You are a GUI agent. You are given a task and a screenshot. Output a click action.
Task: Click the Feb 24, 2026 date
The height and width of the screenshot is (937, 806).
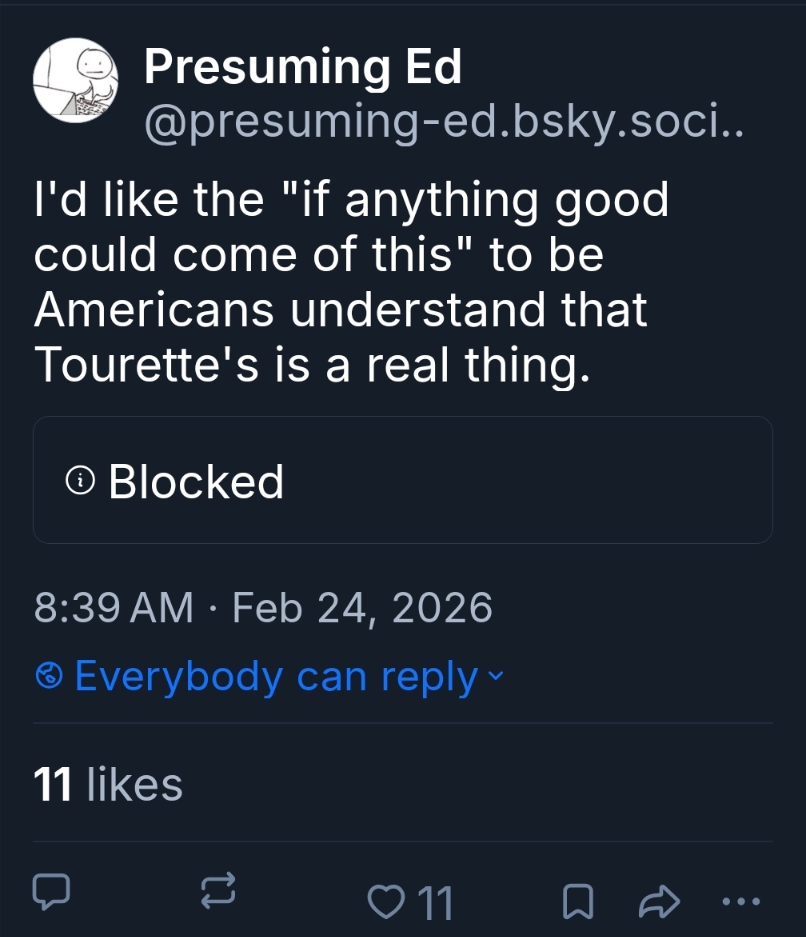[x=362, y=608]
